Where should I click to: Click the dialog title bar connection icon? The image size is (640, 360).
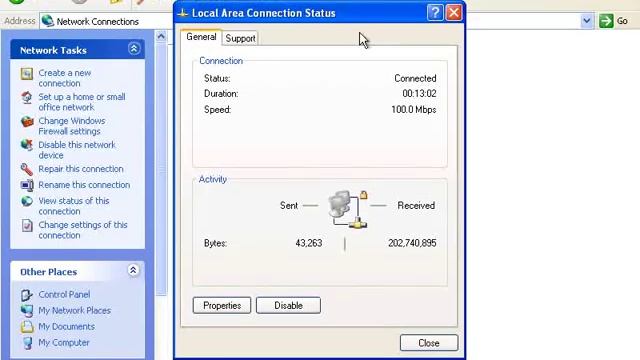[182, 13]
